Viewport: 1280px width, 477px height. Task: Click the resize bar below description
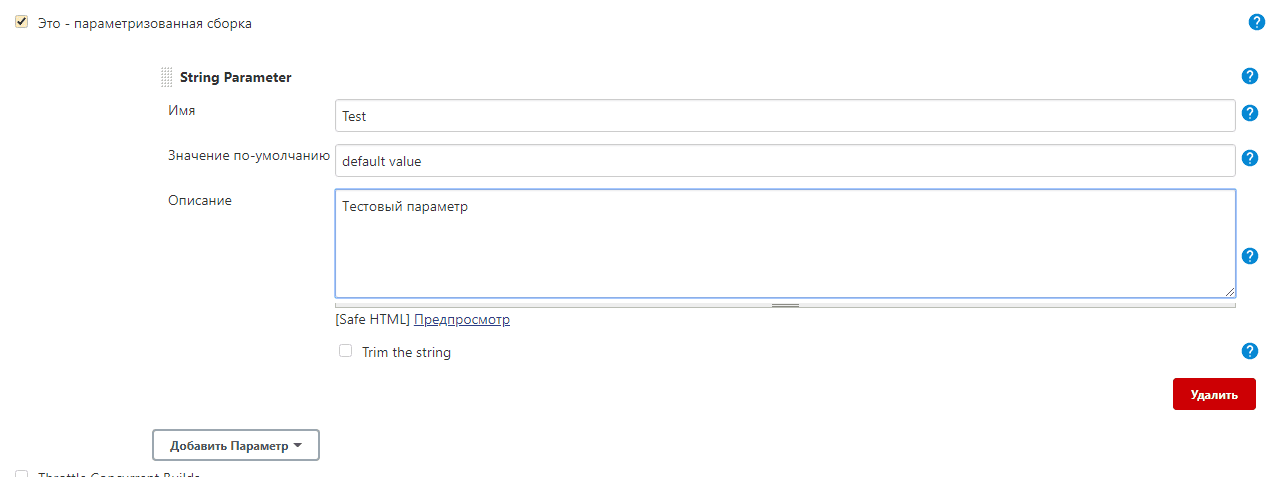(785, 305)
